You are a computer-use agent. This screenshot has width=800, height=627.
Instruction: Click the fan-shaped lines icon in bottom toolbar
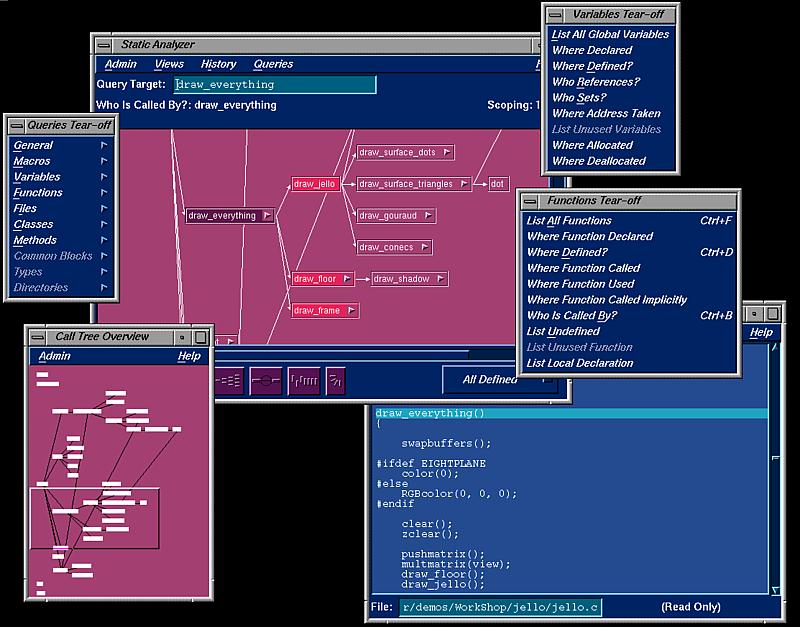click(x=336, y=380)
